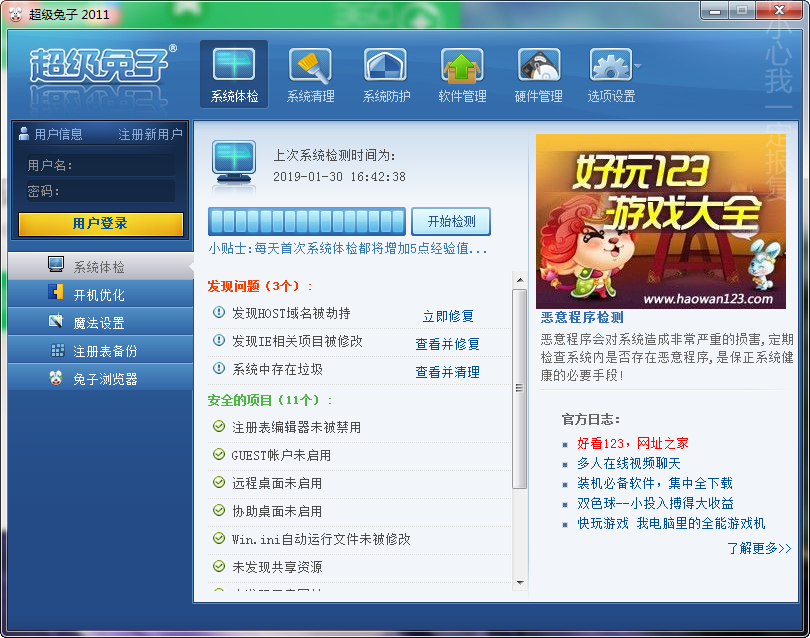Click the results list scrollbar thumb
Viewport: 810px width, 638px height.
pyautogui.click(x=520, y=388)
